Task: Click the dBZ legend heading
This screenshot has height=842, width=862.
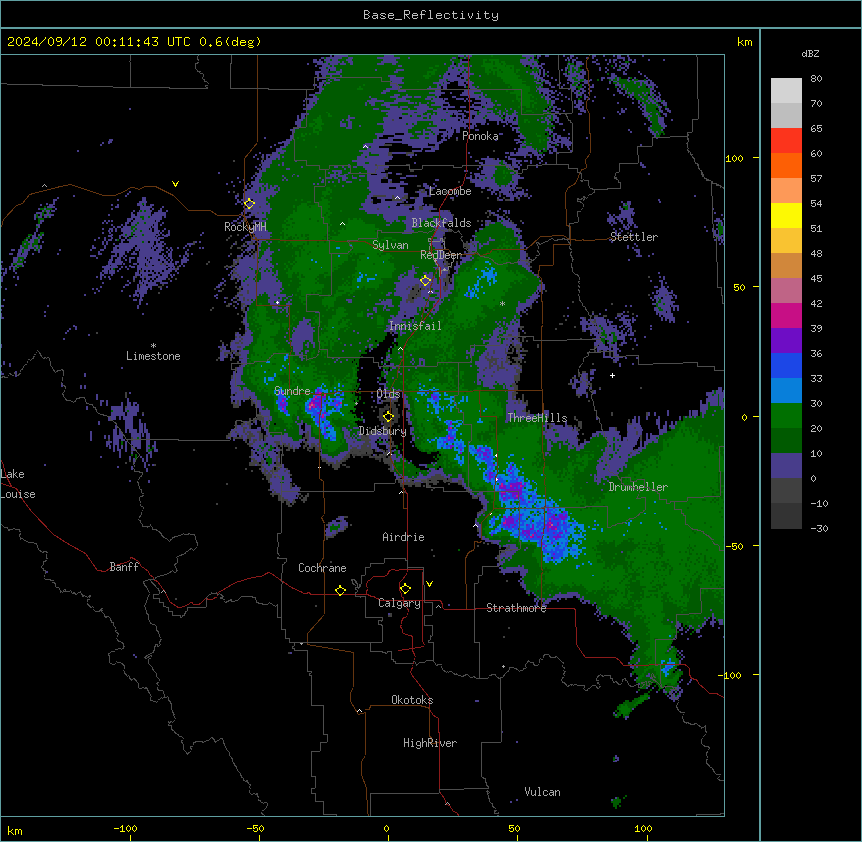Action: [x=810, y=53]
